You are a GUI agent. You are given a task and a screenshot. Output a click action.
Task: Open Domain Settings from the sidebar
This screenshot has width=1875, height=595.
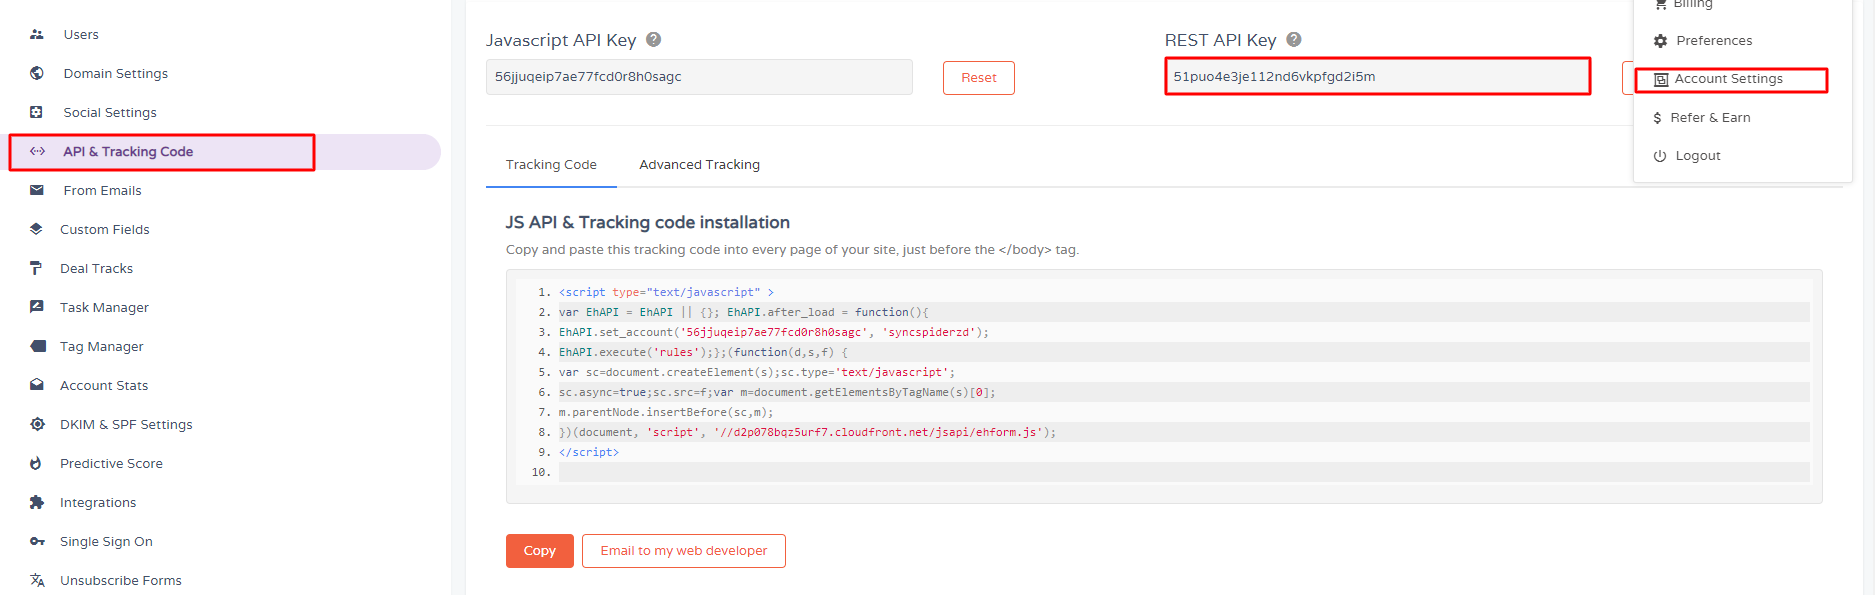click(x=116, y=73)
